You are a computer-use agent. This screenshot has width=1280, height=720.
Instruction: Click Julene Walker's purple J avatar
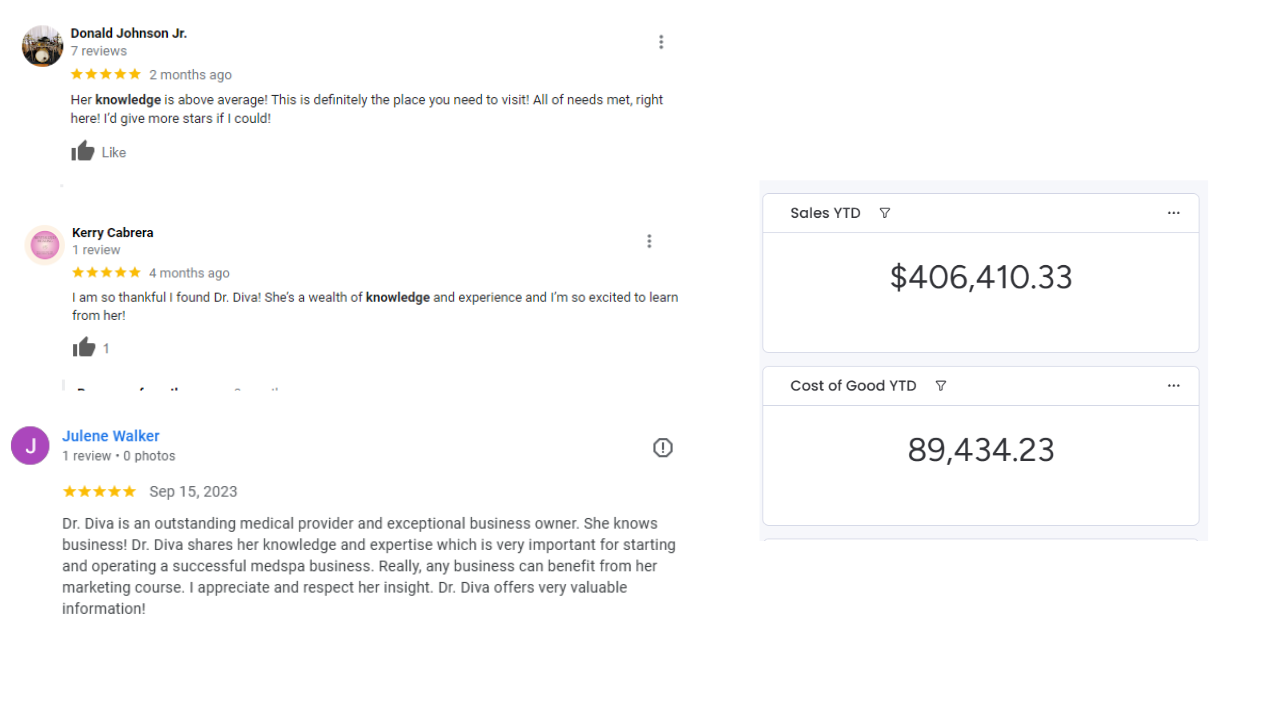coord(30,446)
